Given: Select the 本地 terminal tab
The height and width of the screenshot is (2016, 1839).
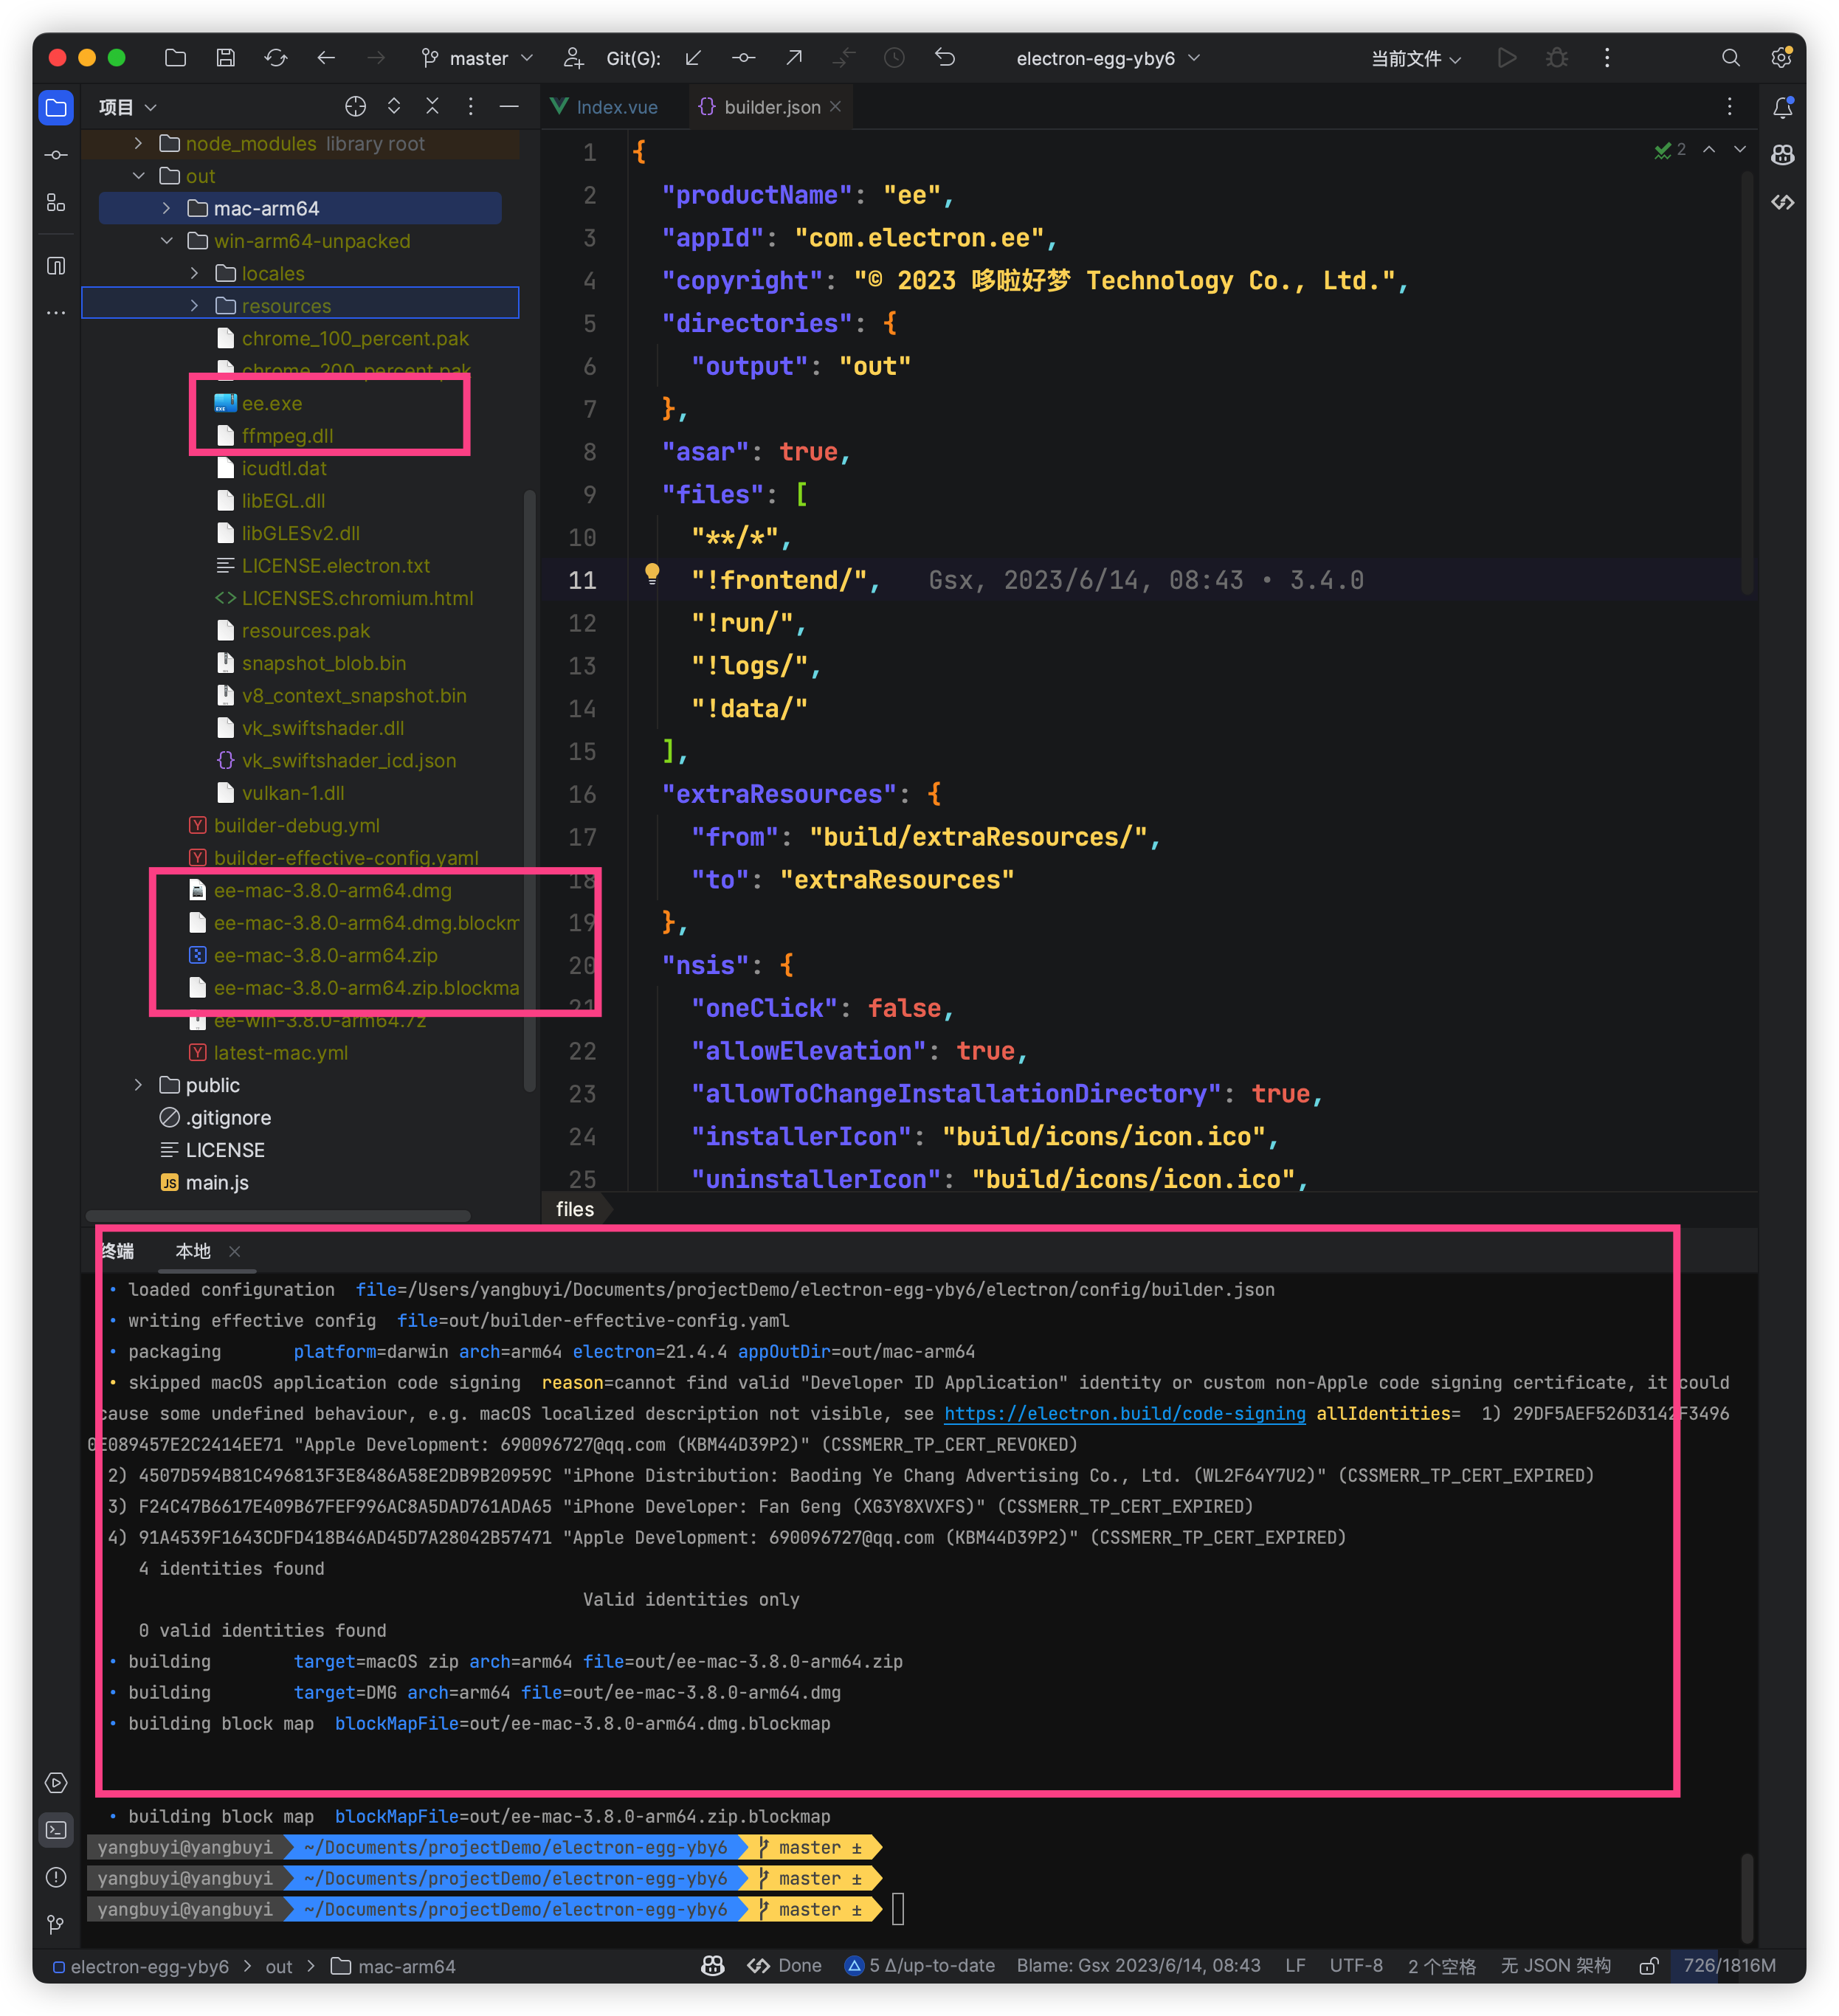Looking at the screenshot, I should (x=193, y=1251).
